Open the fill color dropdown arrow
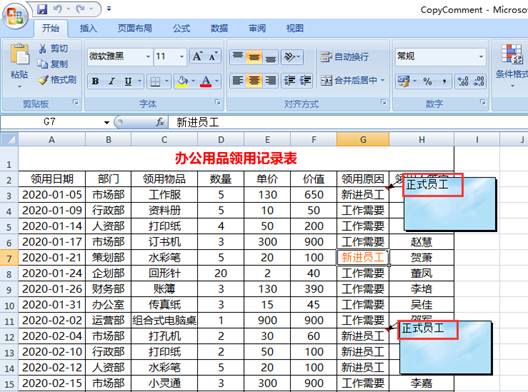 [x=193, y=81]
